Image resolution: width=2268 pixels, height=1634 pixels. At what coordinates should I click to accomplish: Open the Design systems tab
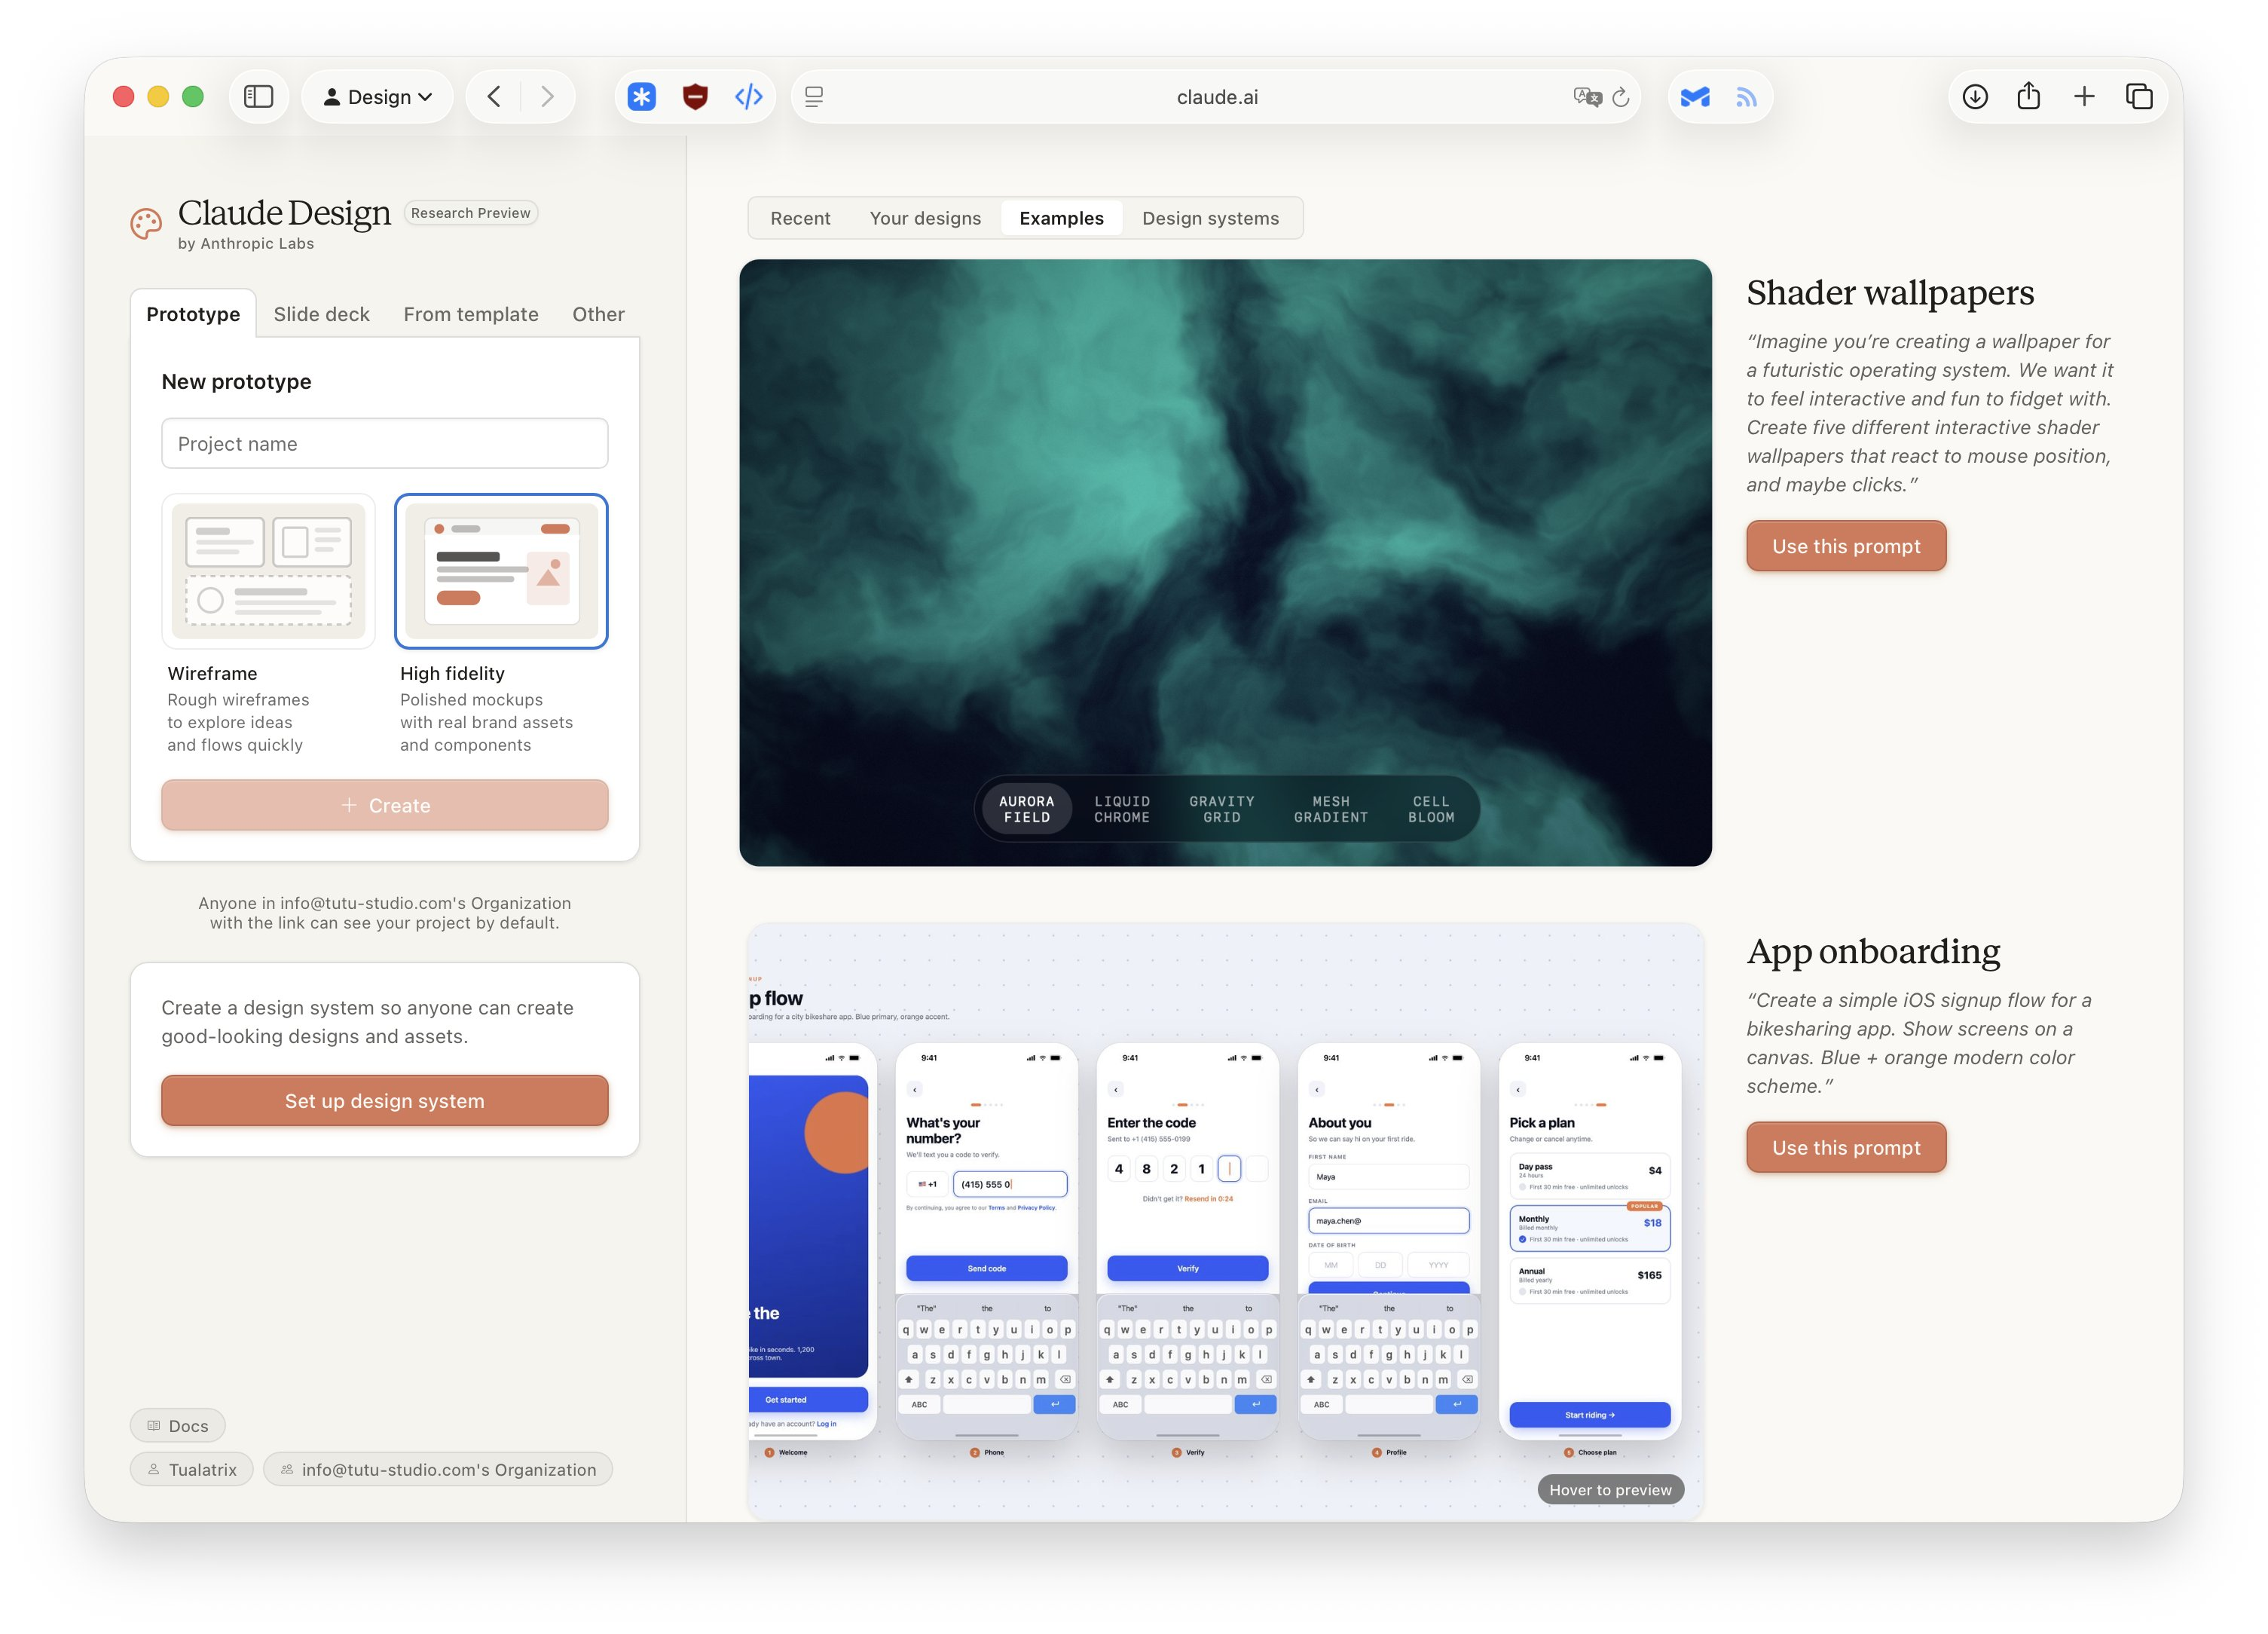[1210, 218]
